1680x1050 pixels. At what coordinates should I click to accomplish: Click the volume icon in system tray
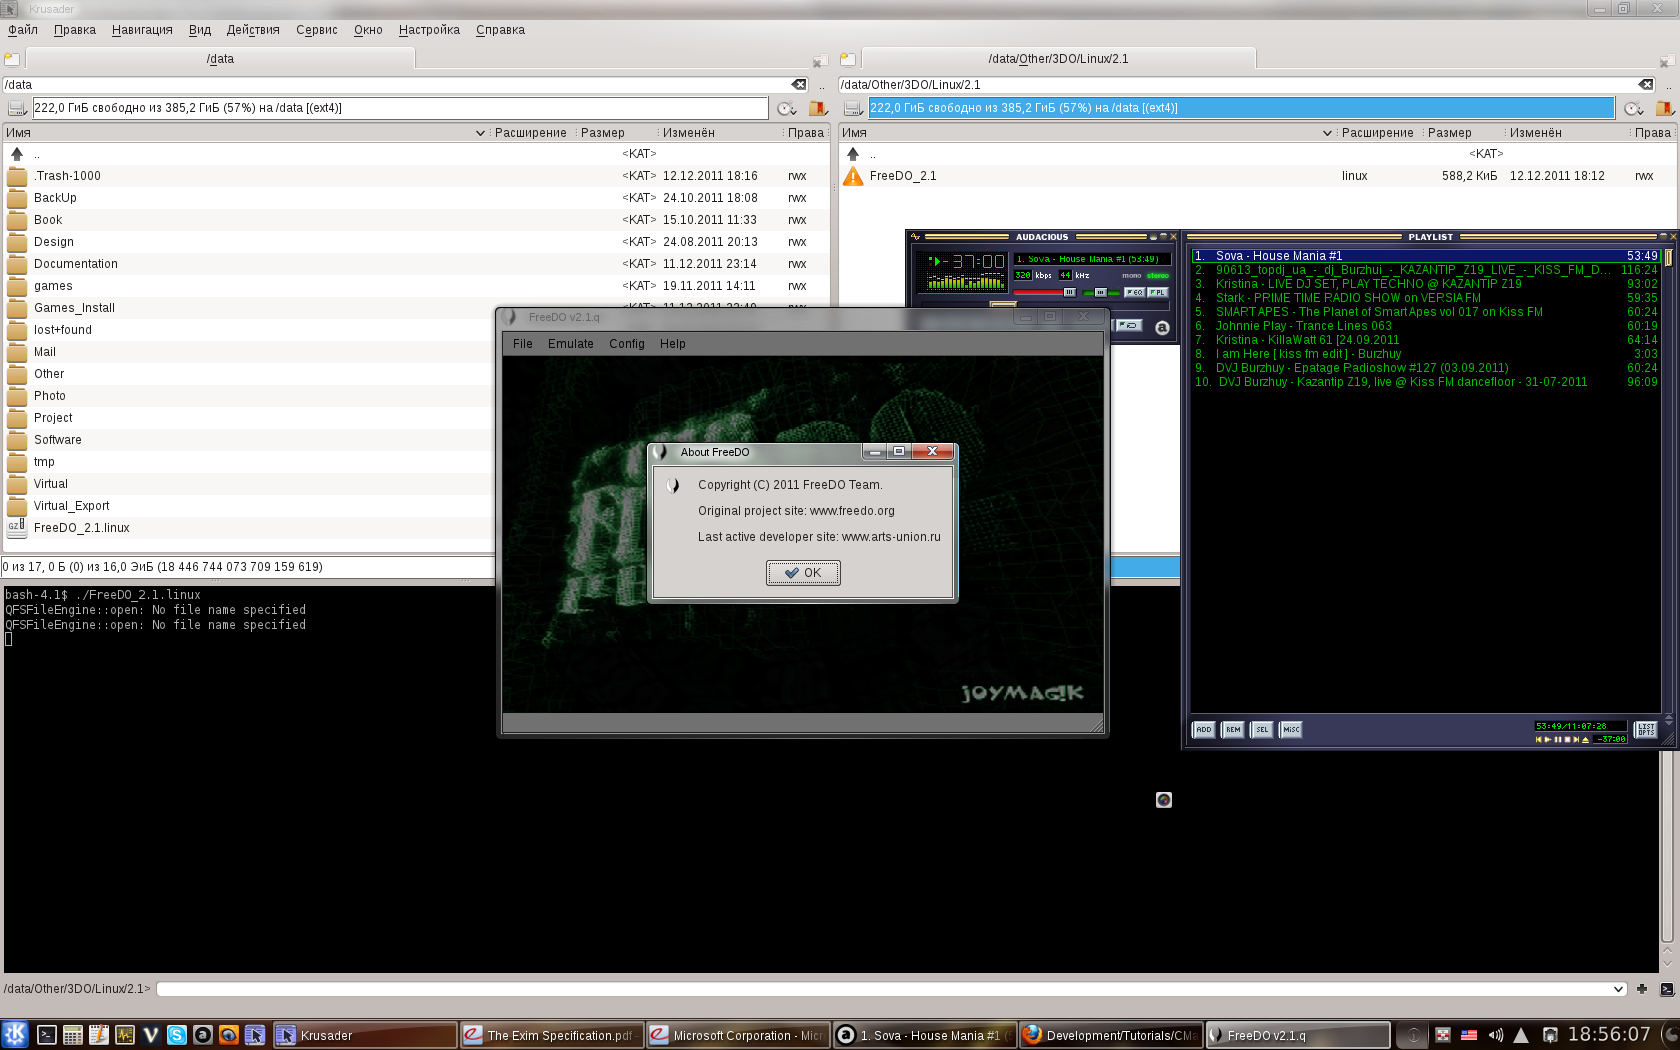[x=1496, y=1035]
